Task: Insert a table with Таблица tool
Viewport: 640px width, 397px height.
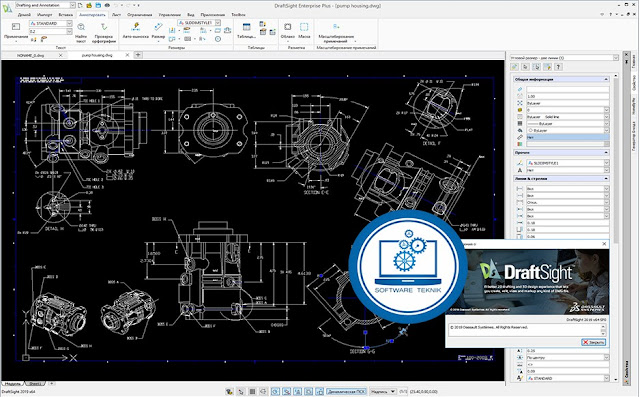Action: [x=246, y=31]
